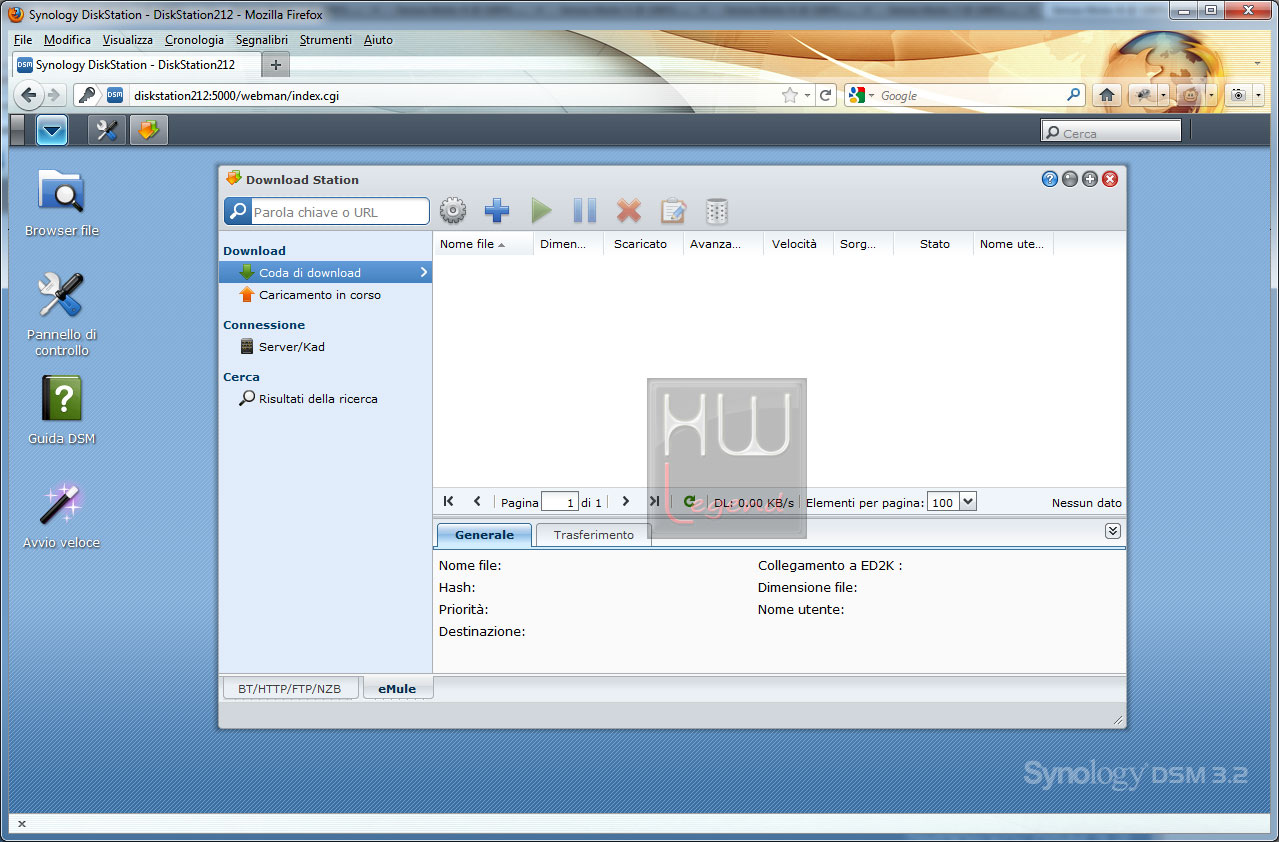This screenshot has width=1279, height=842.
Task: Open Firefox Modifica menu
Action: click(68, 40)
